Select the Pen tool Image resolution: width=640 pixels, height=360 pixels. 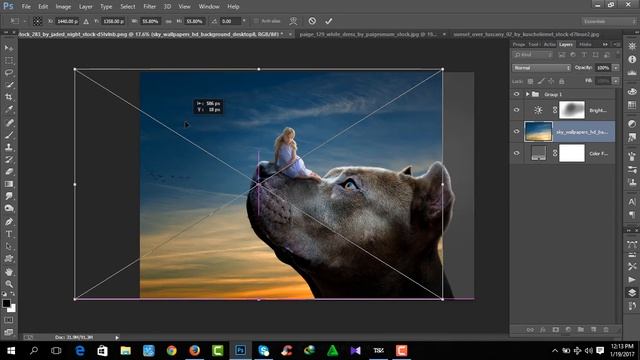pos(9,222)
